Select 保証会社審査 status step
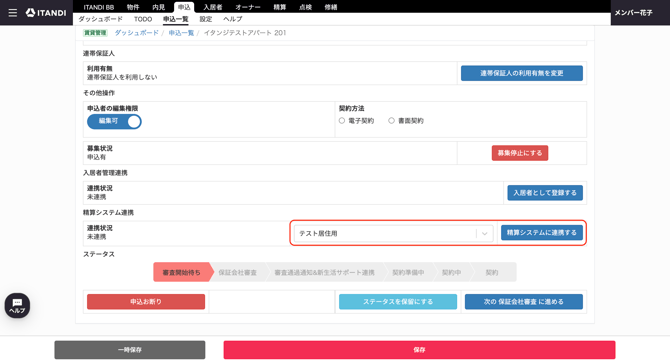This screenshot has width=670, height=362. [238, 272]
